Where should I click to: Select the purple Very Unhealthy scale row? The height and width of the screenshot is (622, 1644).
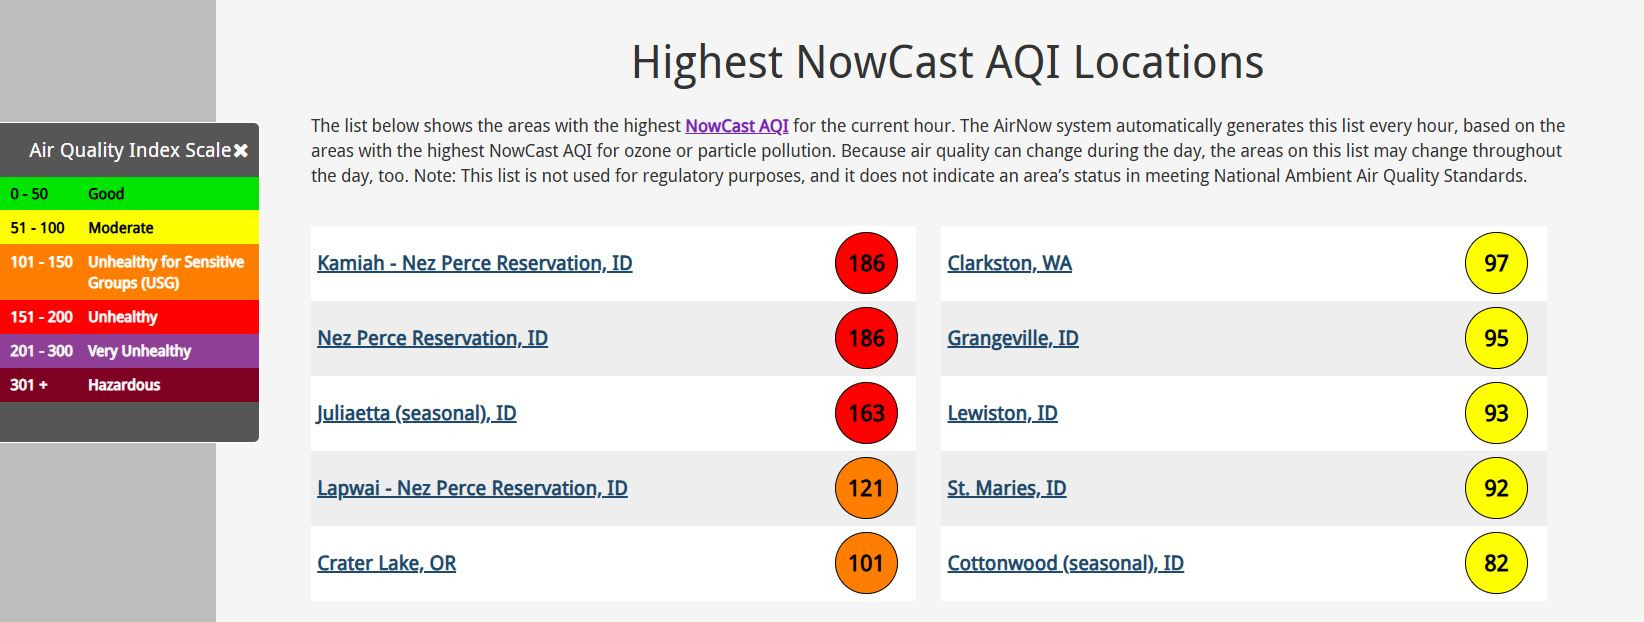129,351
